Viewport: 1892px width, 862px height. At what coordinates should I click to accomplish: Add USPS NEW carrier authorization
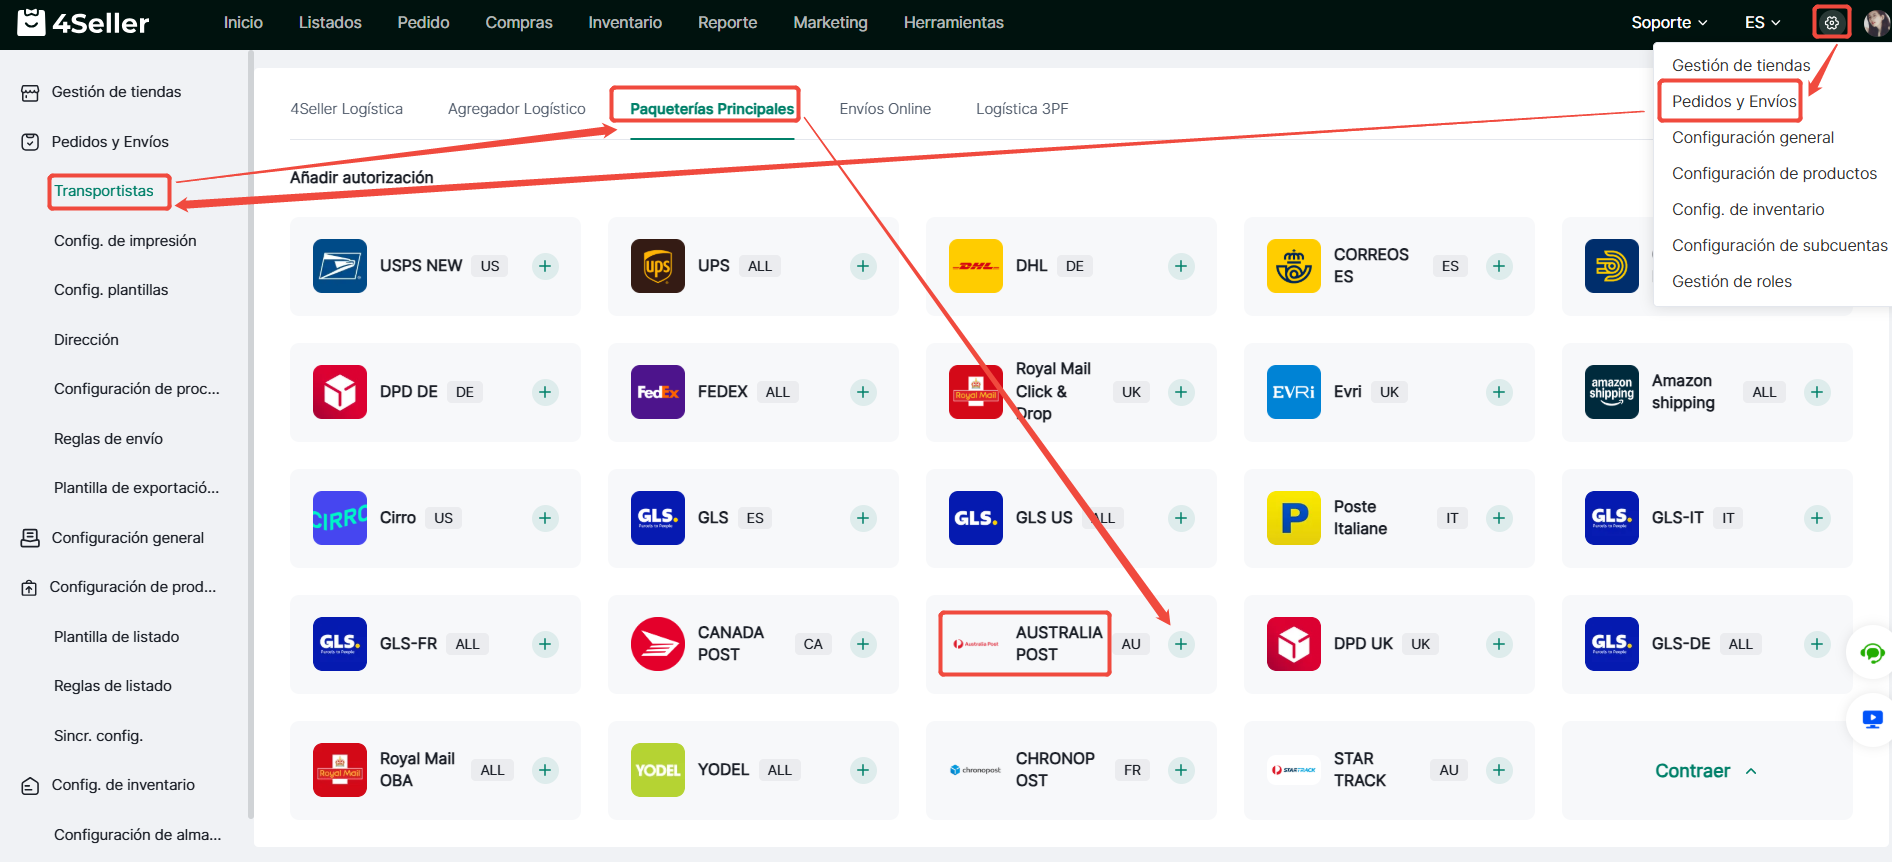click(545, 266)
